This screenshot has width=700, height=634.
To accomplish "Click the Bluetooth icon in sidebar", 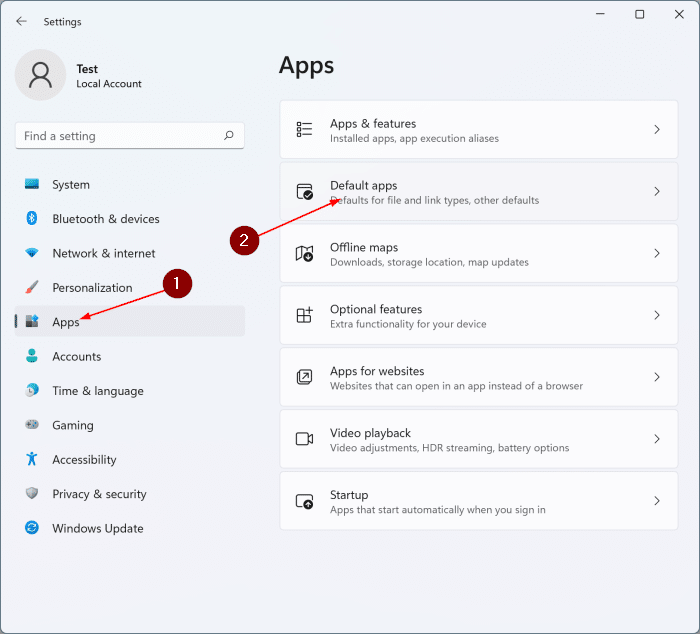I will (x=32, y=218).
